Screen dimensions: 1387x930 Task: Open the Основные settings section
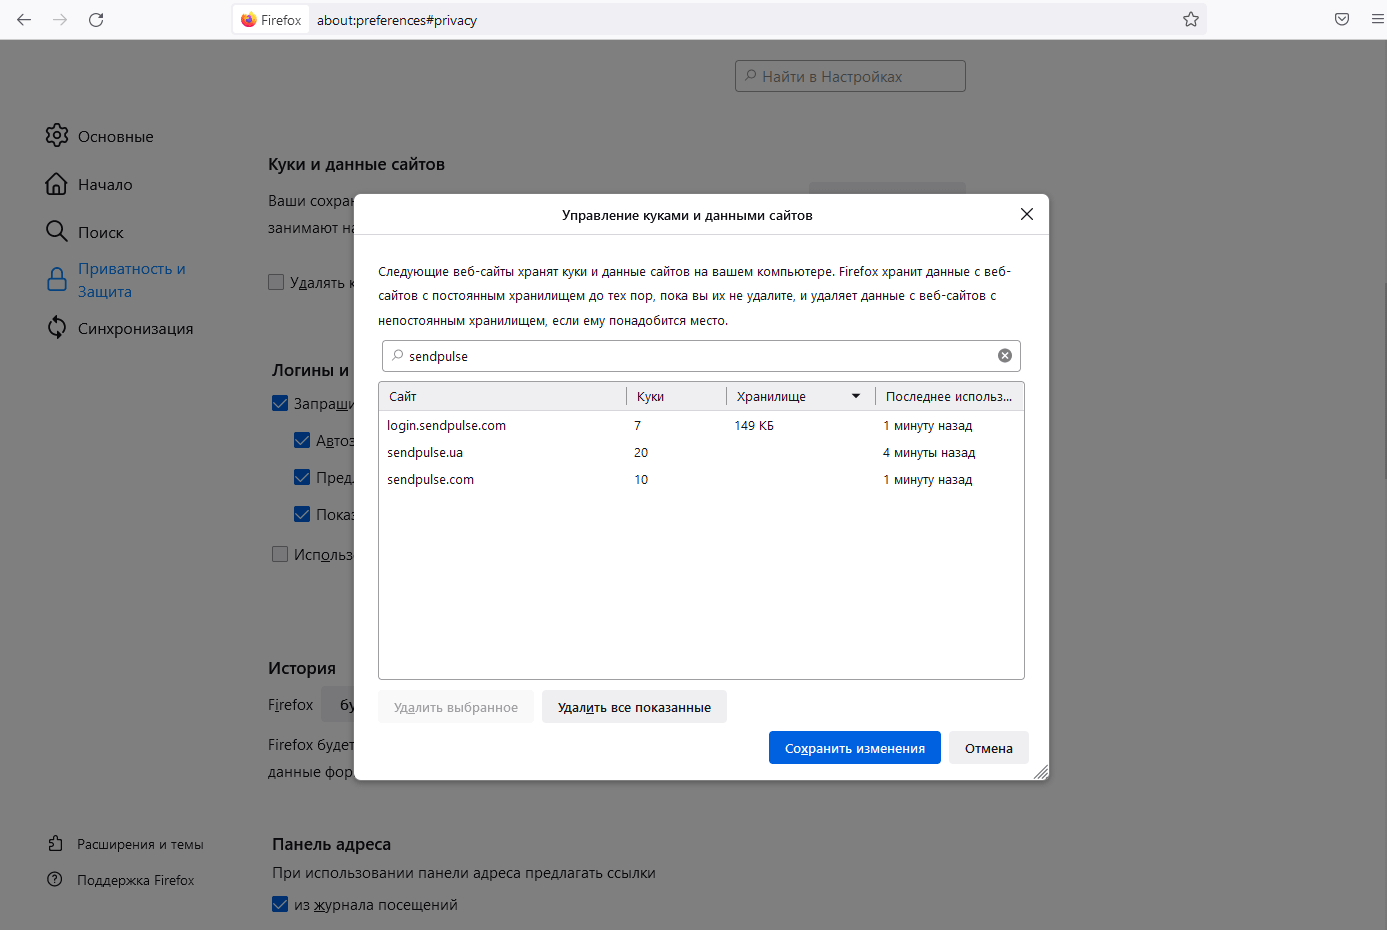[100, 136]
